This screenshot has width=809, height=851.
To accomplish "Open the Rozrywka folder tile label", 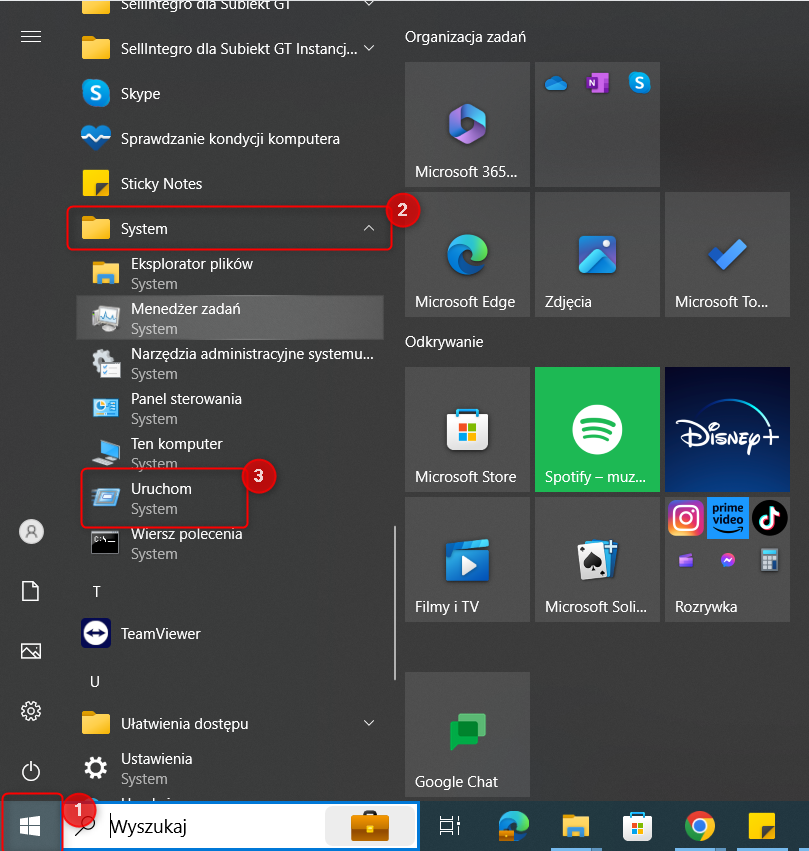I will pyautogui.click(x=706, y=607).
